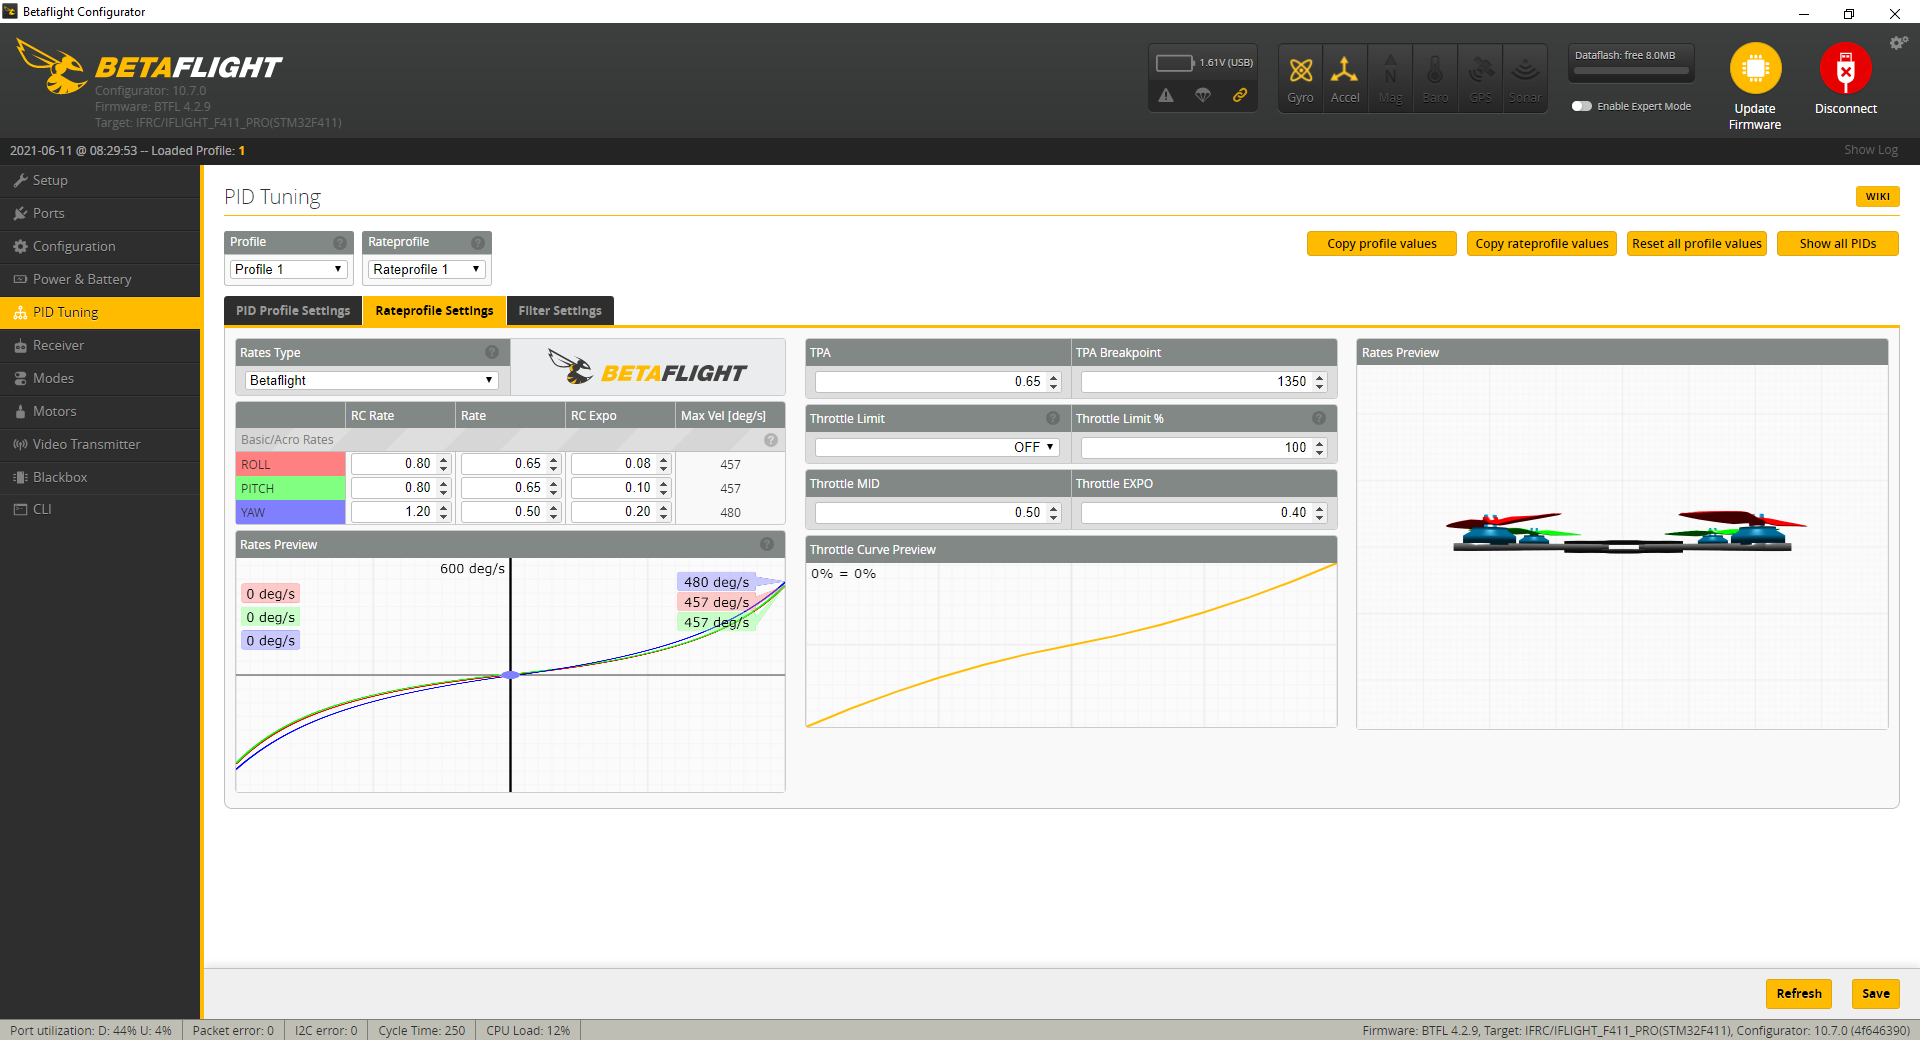Click the Motors icon in sidebar
Image resolution: width=1920 pixels, height=1040 pixels.
pos(20,411)
